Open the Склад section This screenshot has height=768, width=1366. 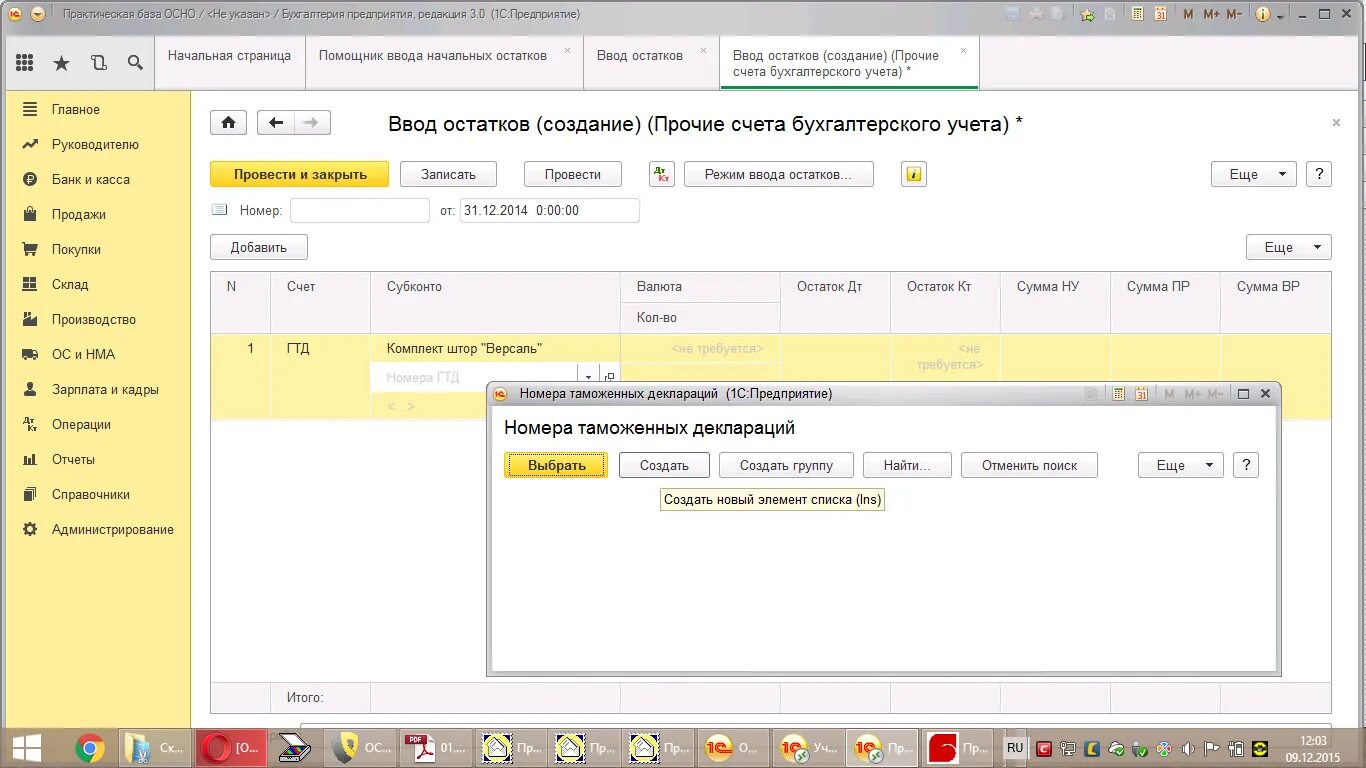[x=70, y=284]
